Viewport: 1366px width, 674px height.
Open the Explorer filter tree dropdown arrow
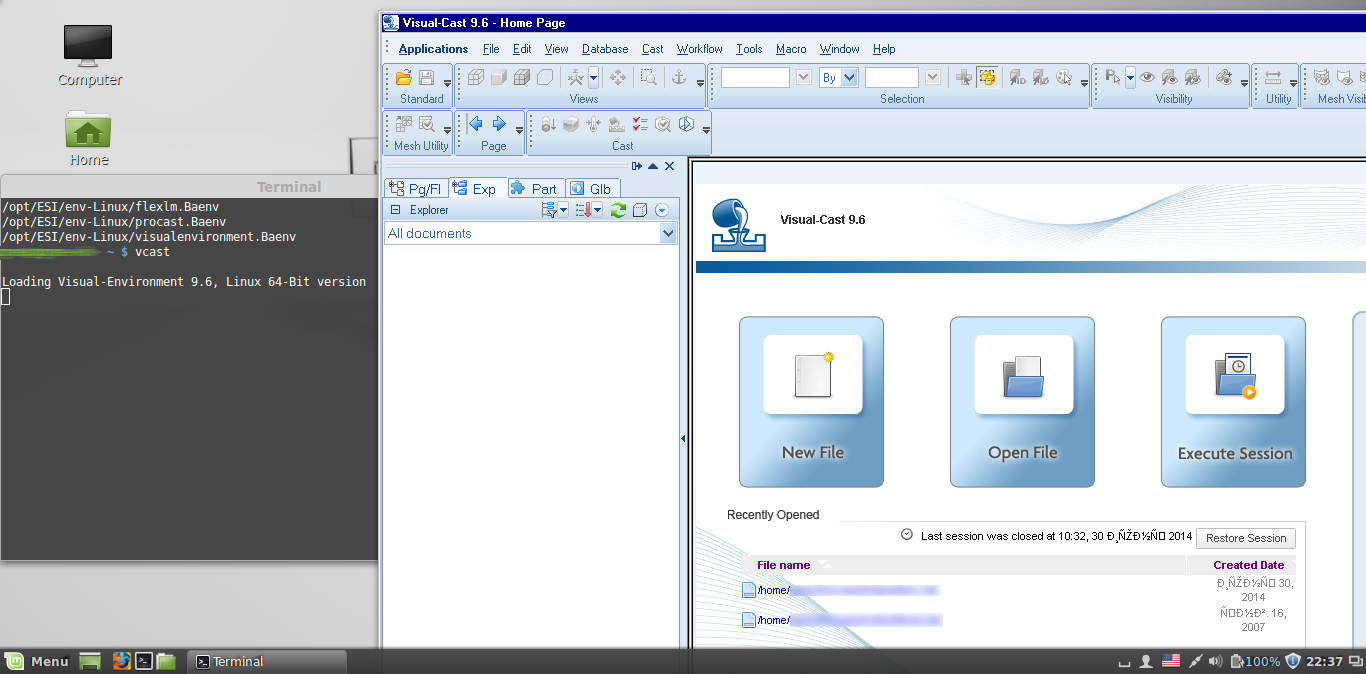pyautogui.click(x=563, y=210)
